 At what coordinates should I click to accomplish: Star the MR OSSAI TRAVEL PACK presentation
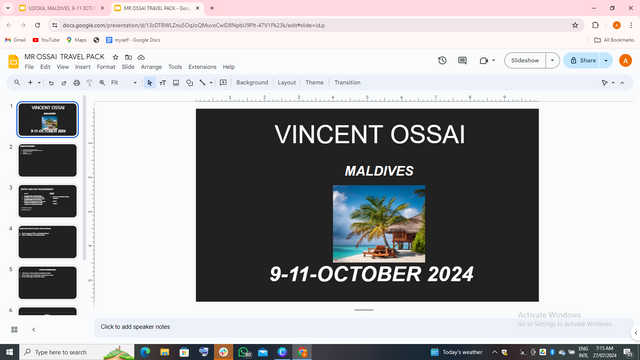point(116,57)
